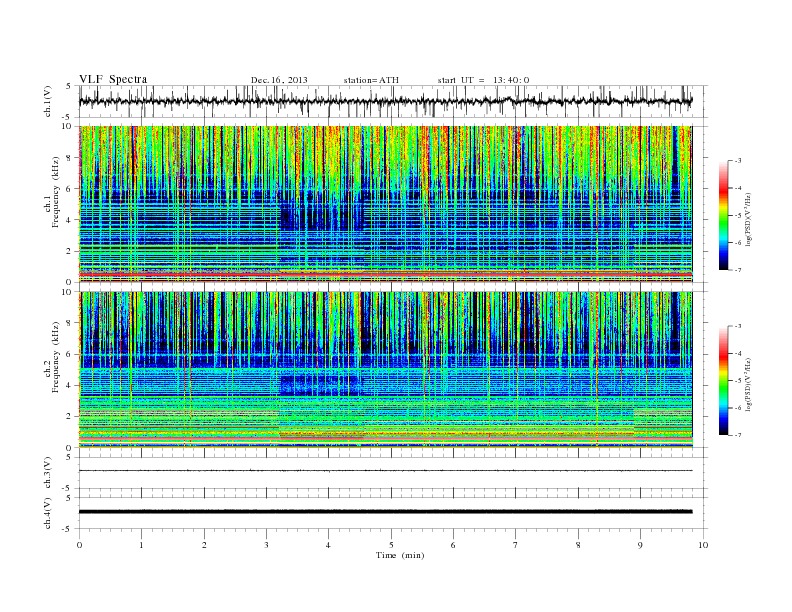This screenshot has height=612, width=792.
Task: Click time axis tick label "3"
Action: tap(266, 545)
